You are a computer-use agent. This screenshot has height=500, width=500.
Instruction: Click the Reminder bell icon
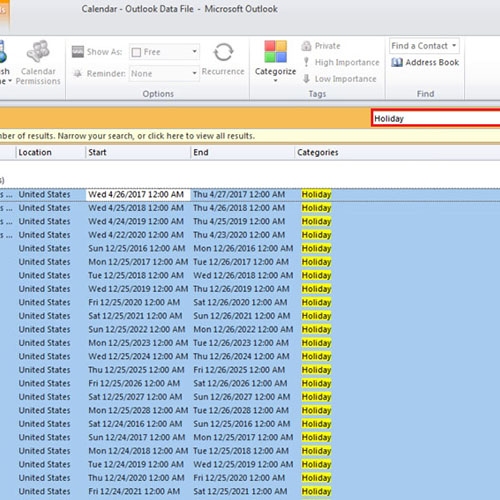point(78,73)
